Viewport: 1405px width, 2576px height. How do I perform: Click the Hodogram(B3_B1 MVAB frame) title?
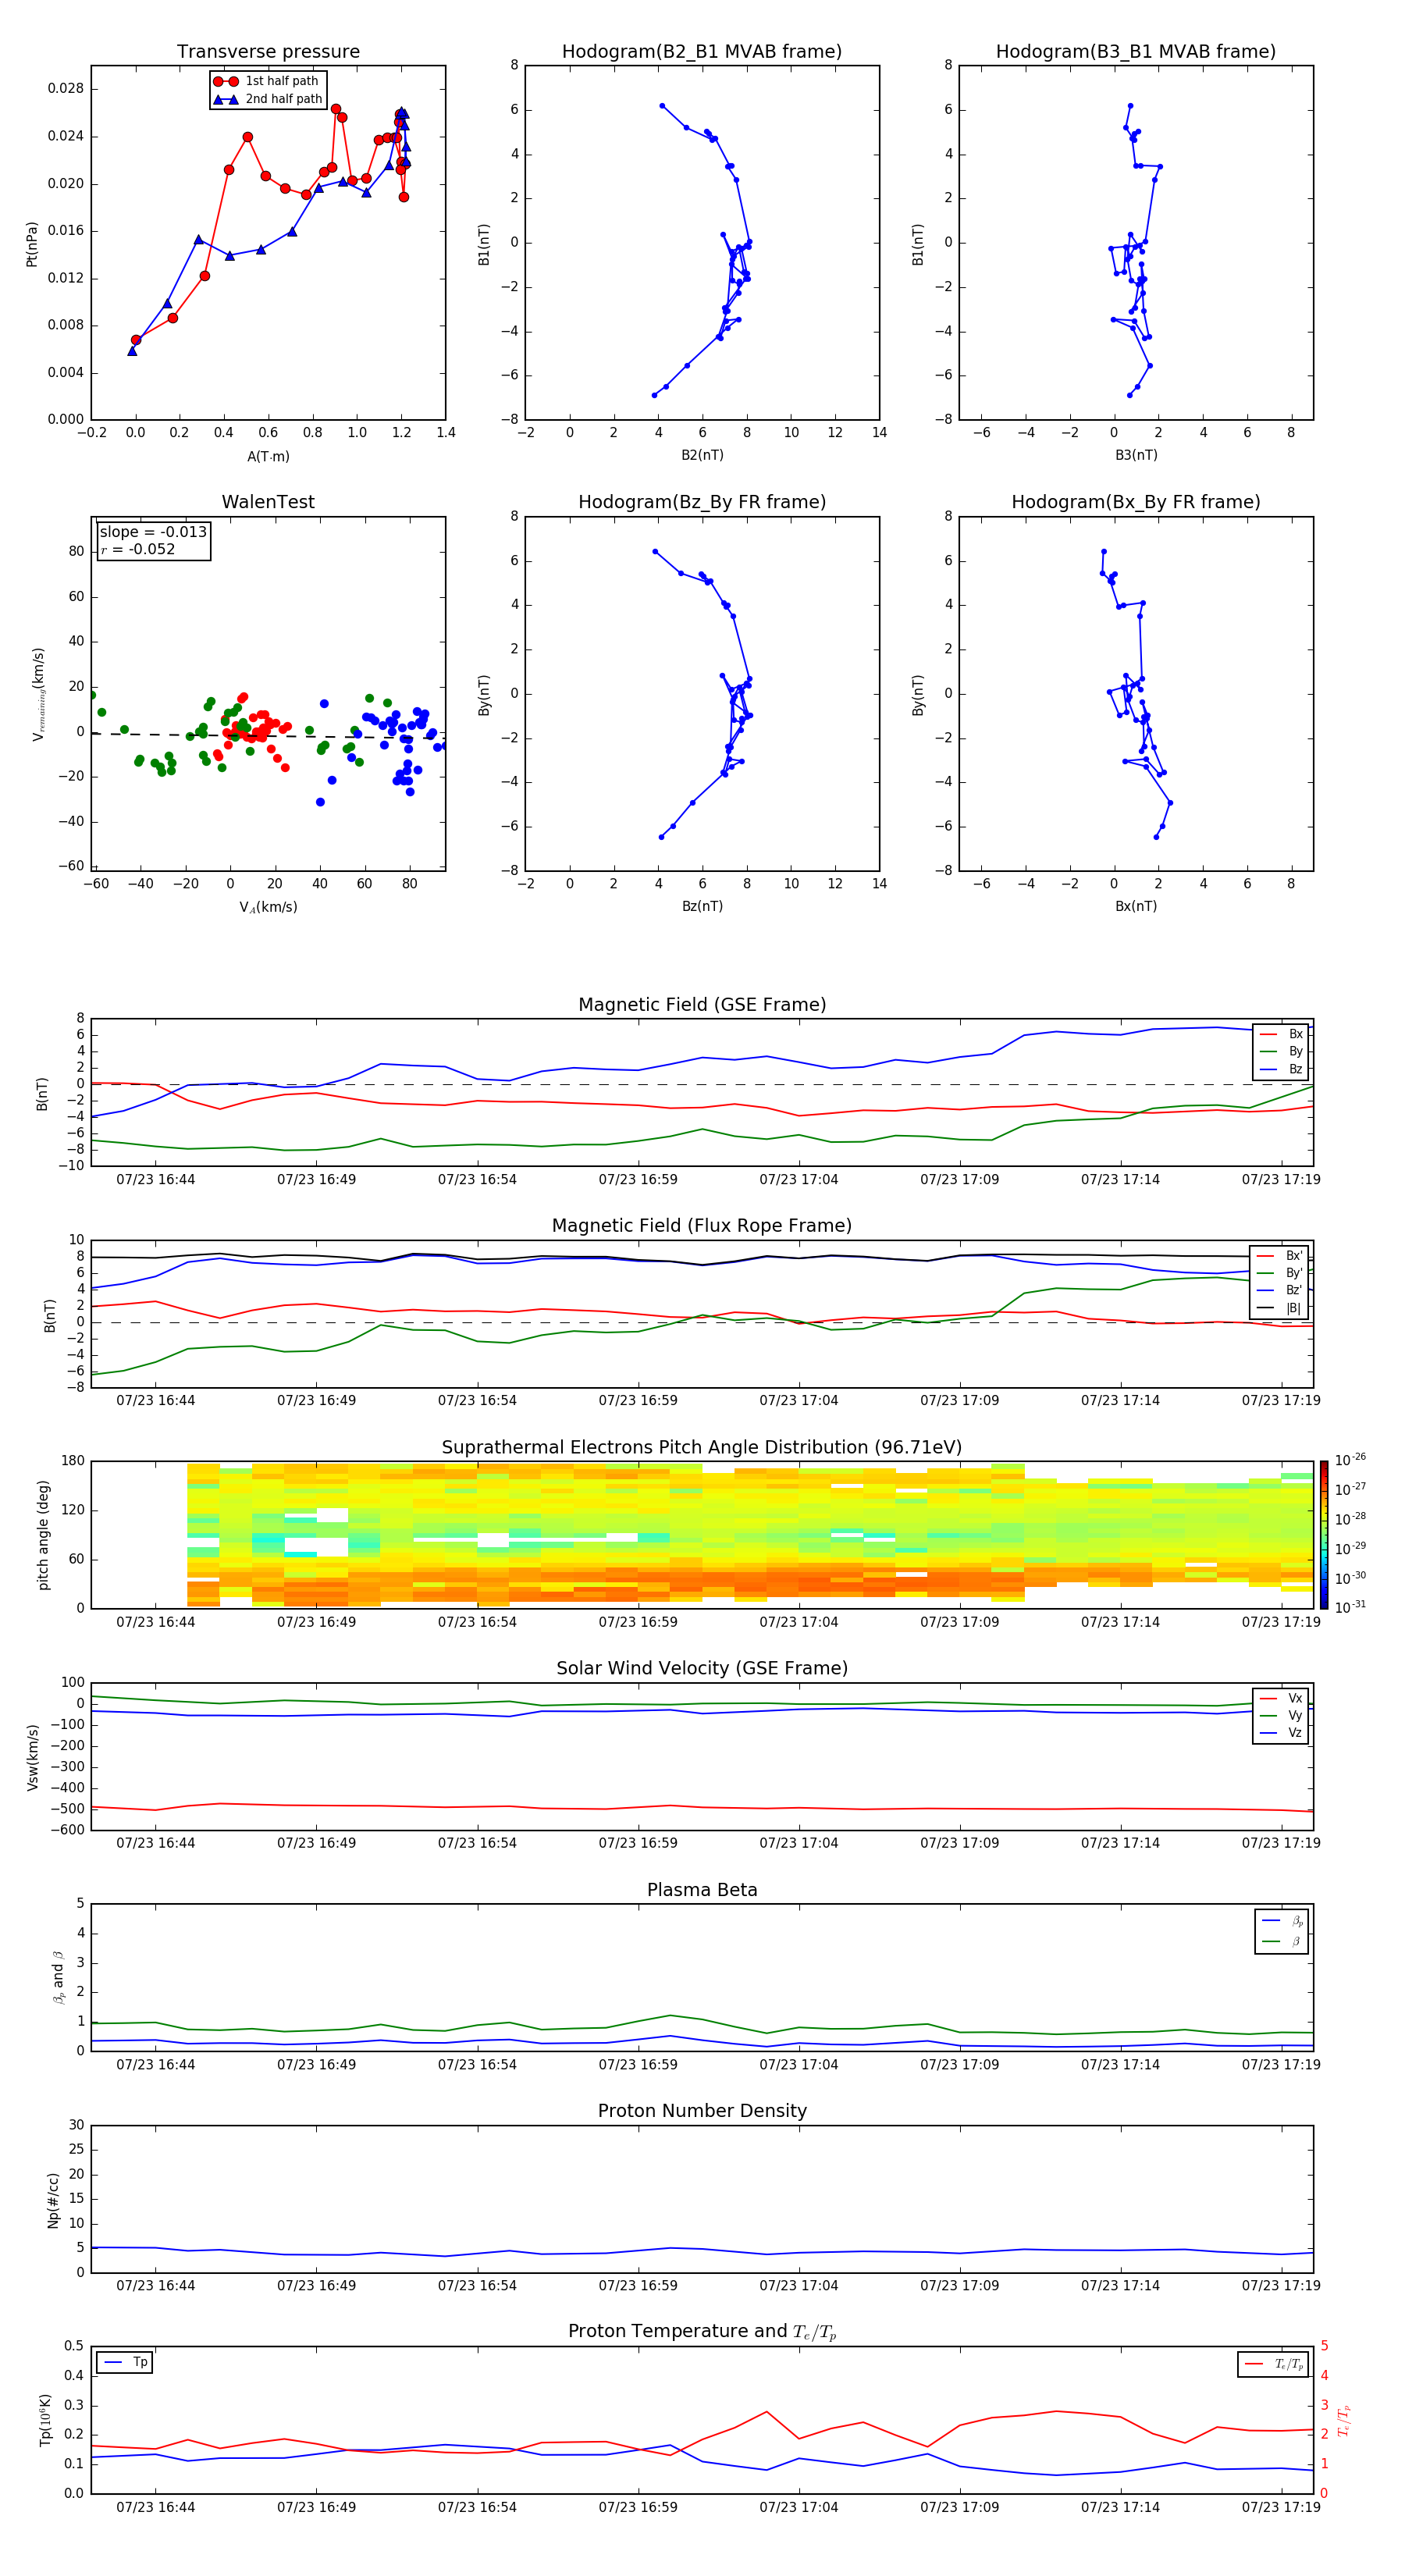pyautogui.click(x=1136, y=52)
